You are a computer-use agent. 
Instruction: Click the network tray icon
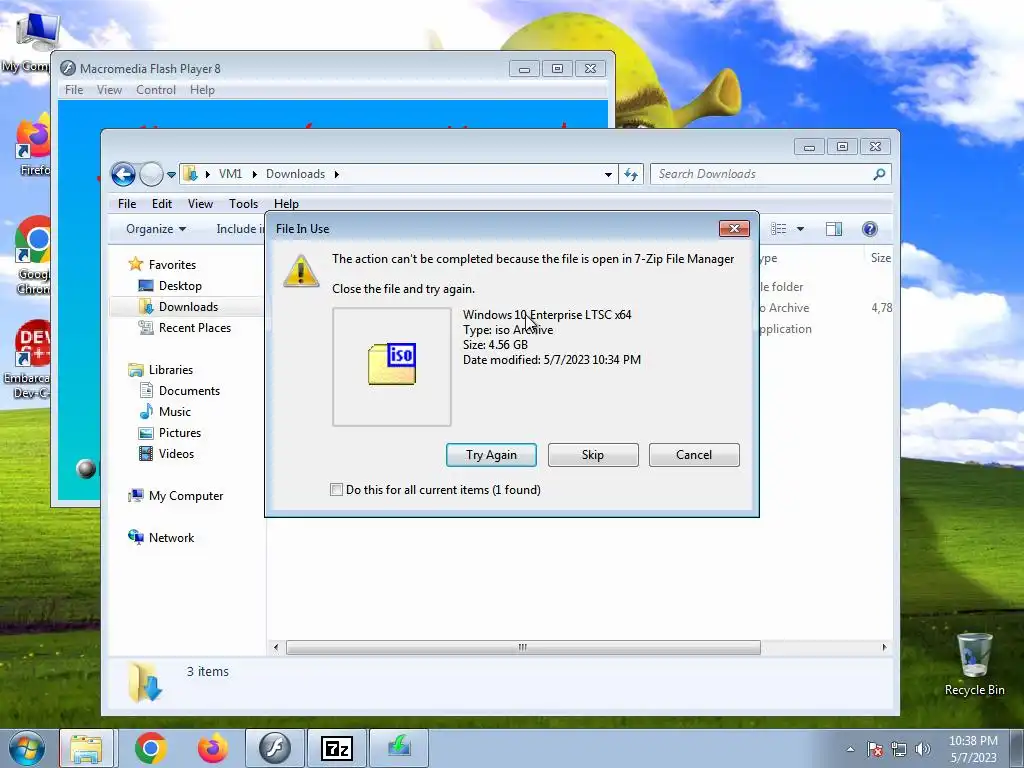(899, 749)
